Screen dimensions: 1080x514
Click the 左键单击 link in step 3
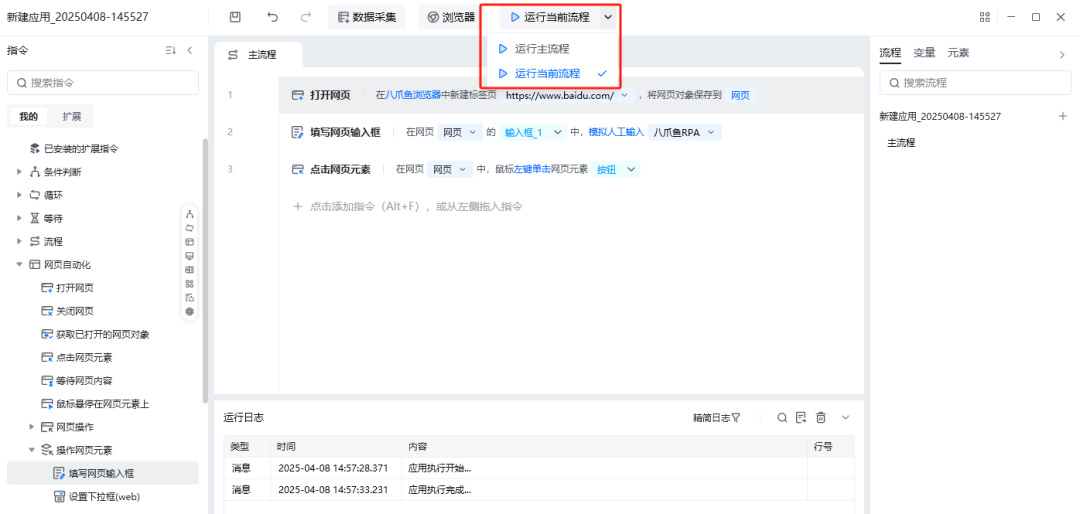point(532,169)
